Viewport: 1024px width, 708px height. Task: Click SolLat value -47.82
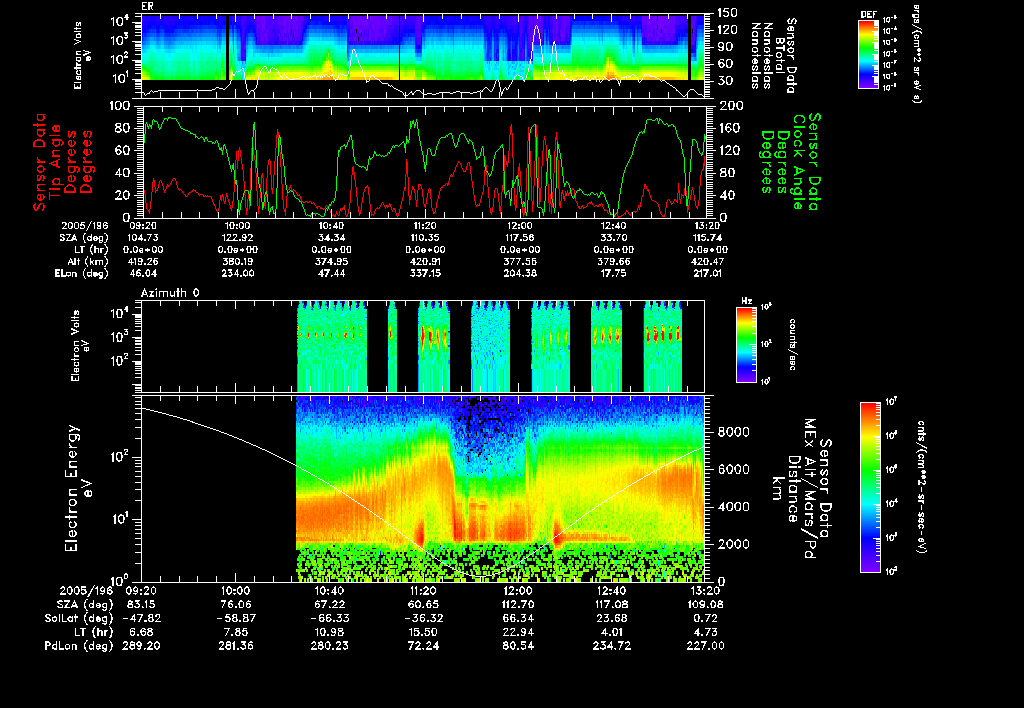[141, 619]
